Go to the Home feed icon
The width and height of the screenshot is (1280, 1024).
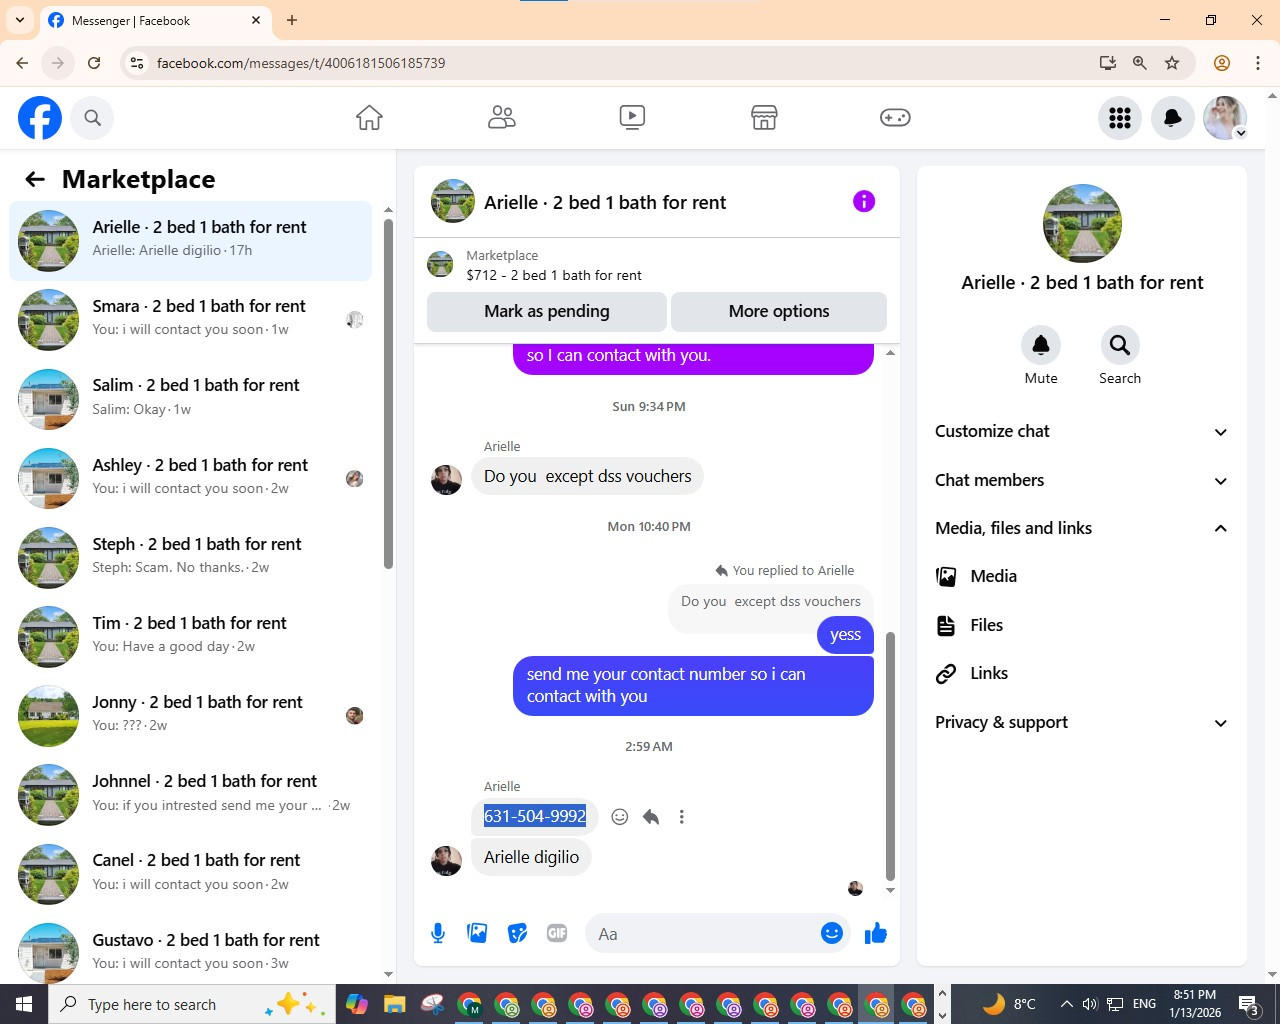(369, 118)
